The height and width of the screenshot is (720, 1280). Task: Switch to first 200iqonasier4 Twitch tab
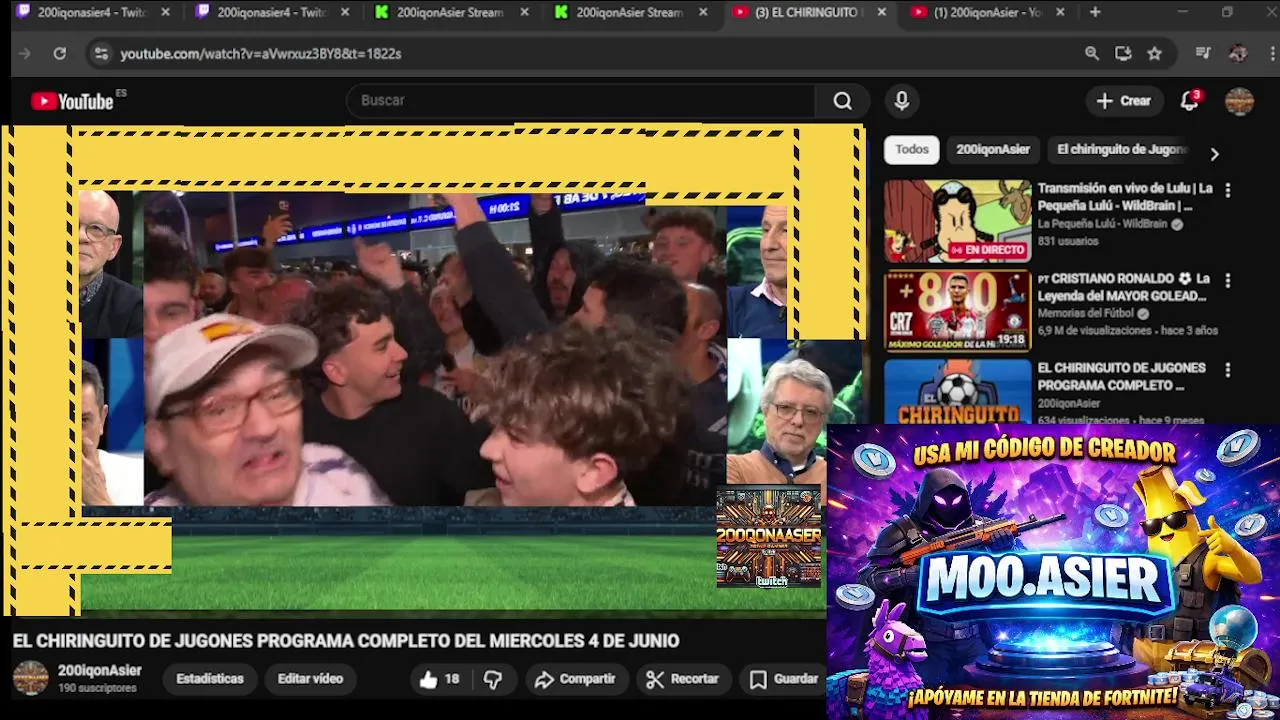tap(92, 13)
